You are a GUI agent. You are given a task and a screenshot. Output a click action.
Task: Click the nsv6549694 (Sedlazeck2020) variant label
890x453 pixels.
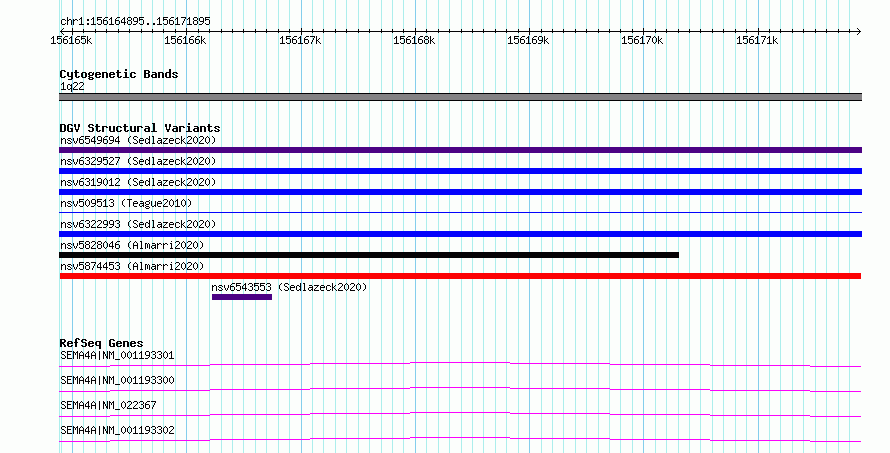point(138,140)
